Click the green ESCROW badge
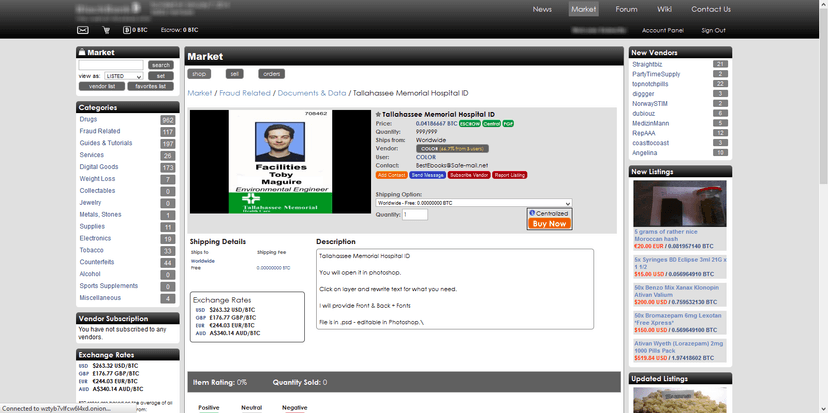The image size is (828, 413). (x=469, y=124)
